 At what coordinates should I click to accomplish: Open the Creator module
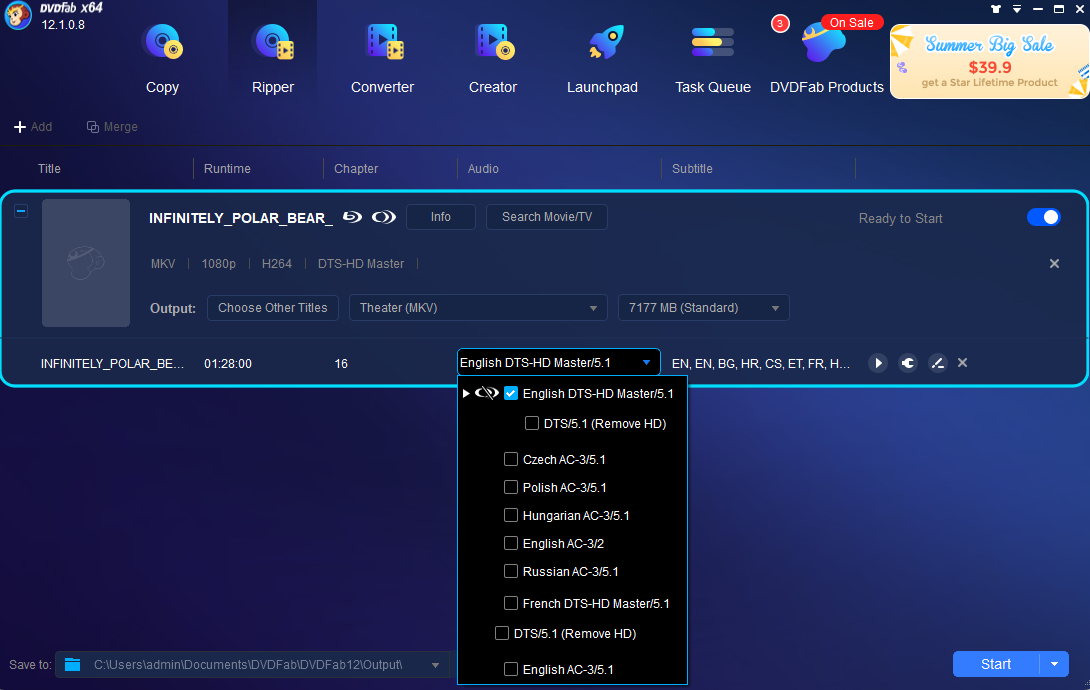coord(493,56)
